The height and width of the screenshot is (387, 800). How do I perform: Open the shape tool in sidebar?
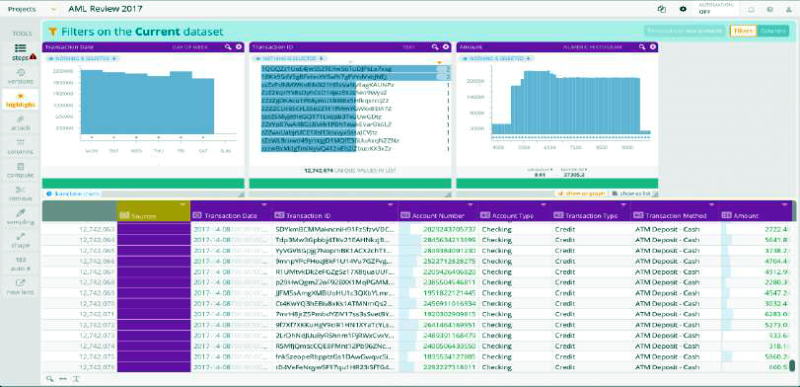click(x=20, y=240)
